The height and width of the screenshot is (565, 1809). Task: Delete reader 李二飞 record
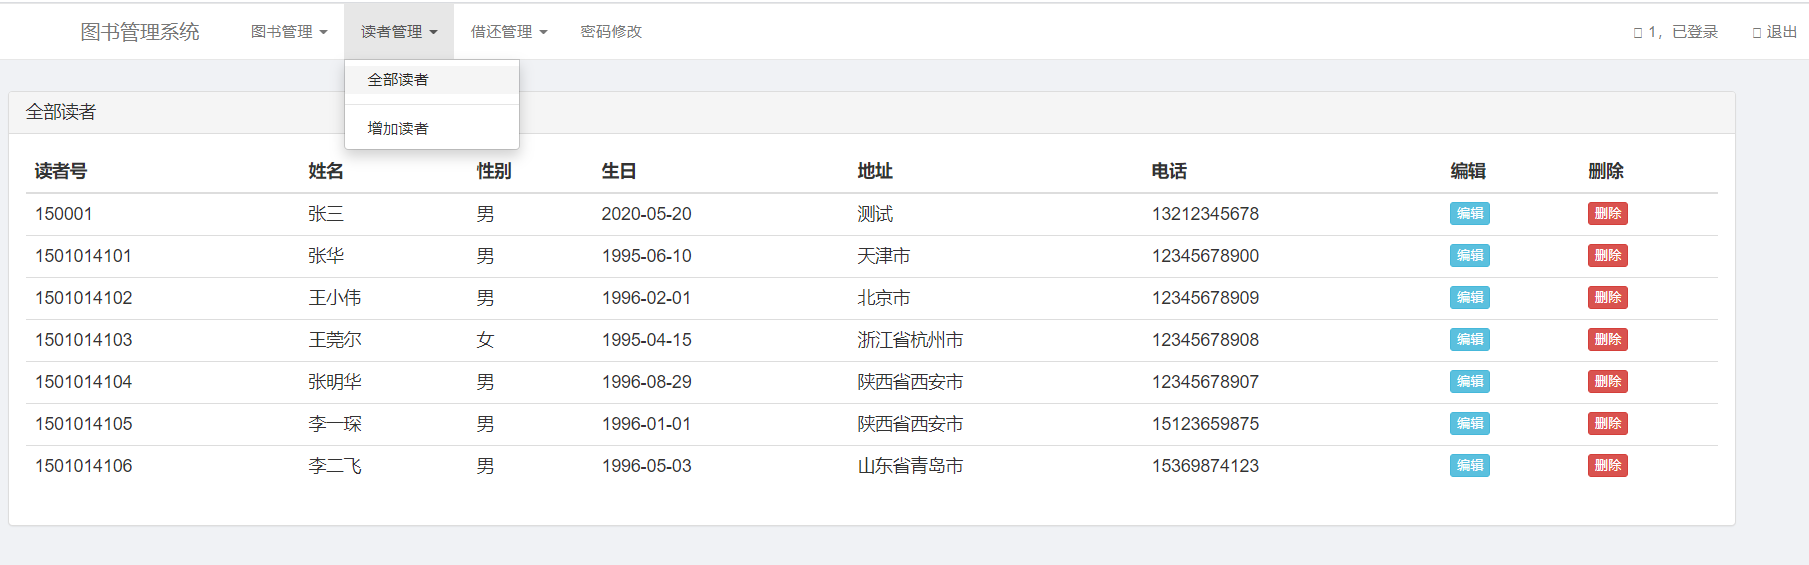click(x=1608, y=465)
